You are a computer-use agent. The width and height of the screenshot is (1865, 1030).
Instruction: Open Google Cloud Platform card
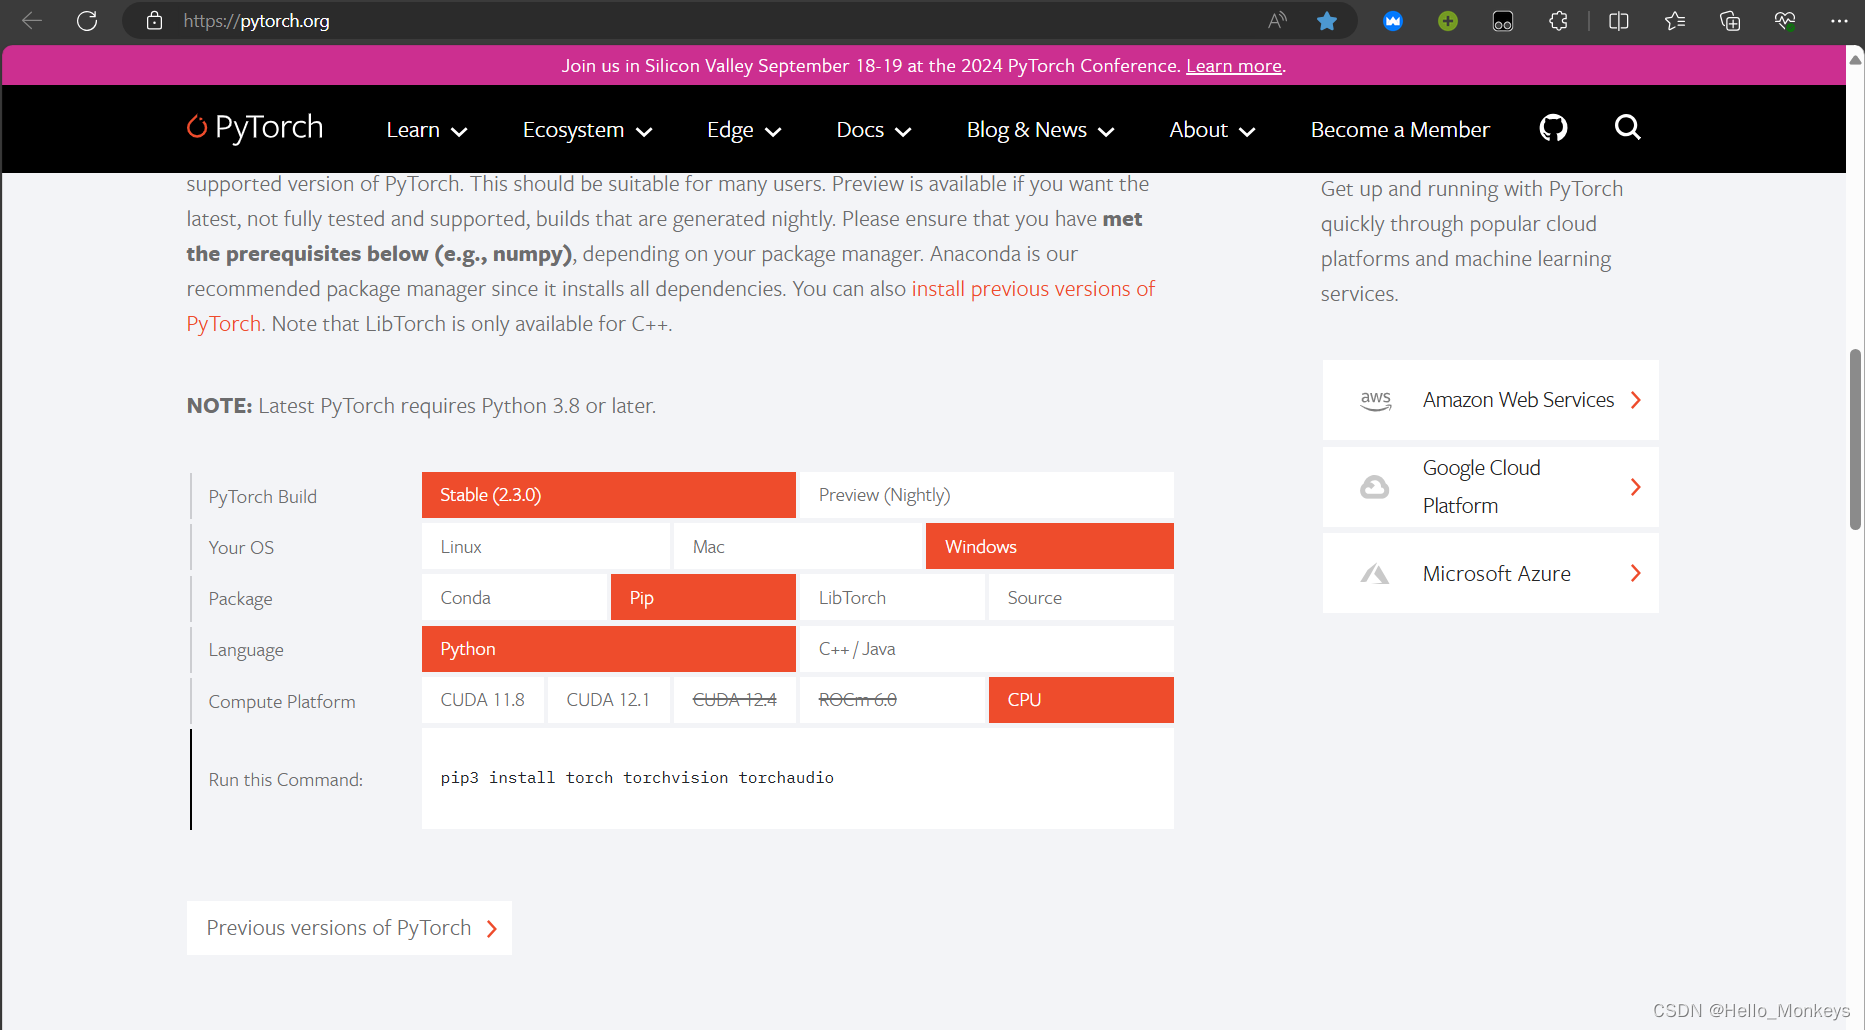click(1491, 487)
